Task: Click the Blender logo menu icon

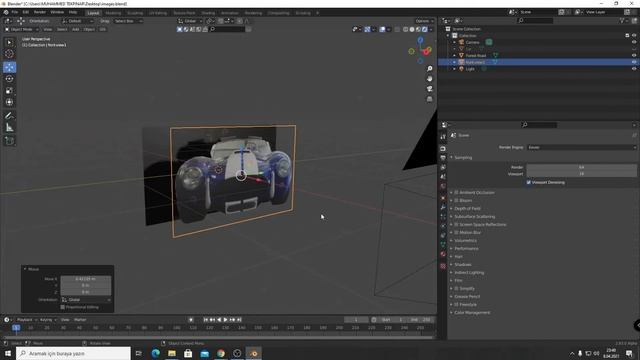Action: pos(6,12)
